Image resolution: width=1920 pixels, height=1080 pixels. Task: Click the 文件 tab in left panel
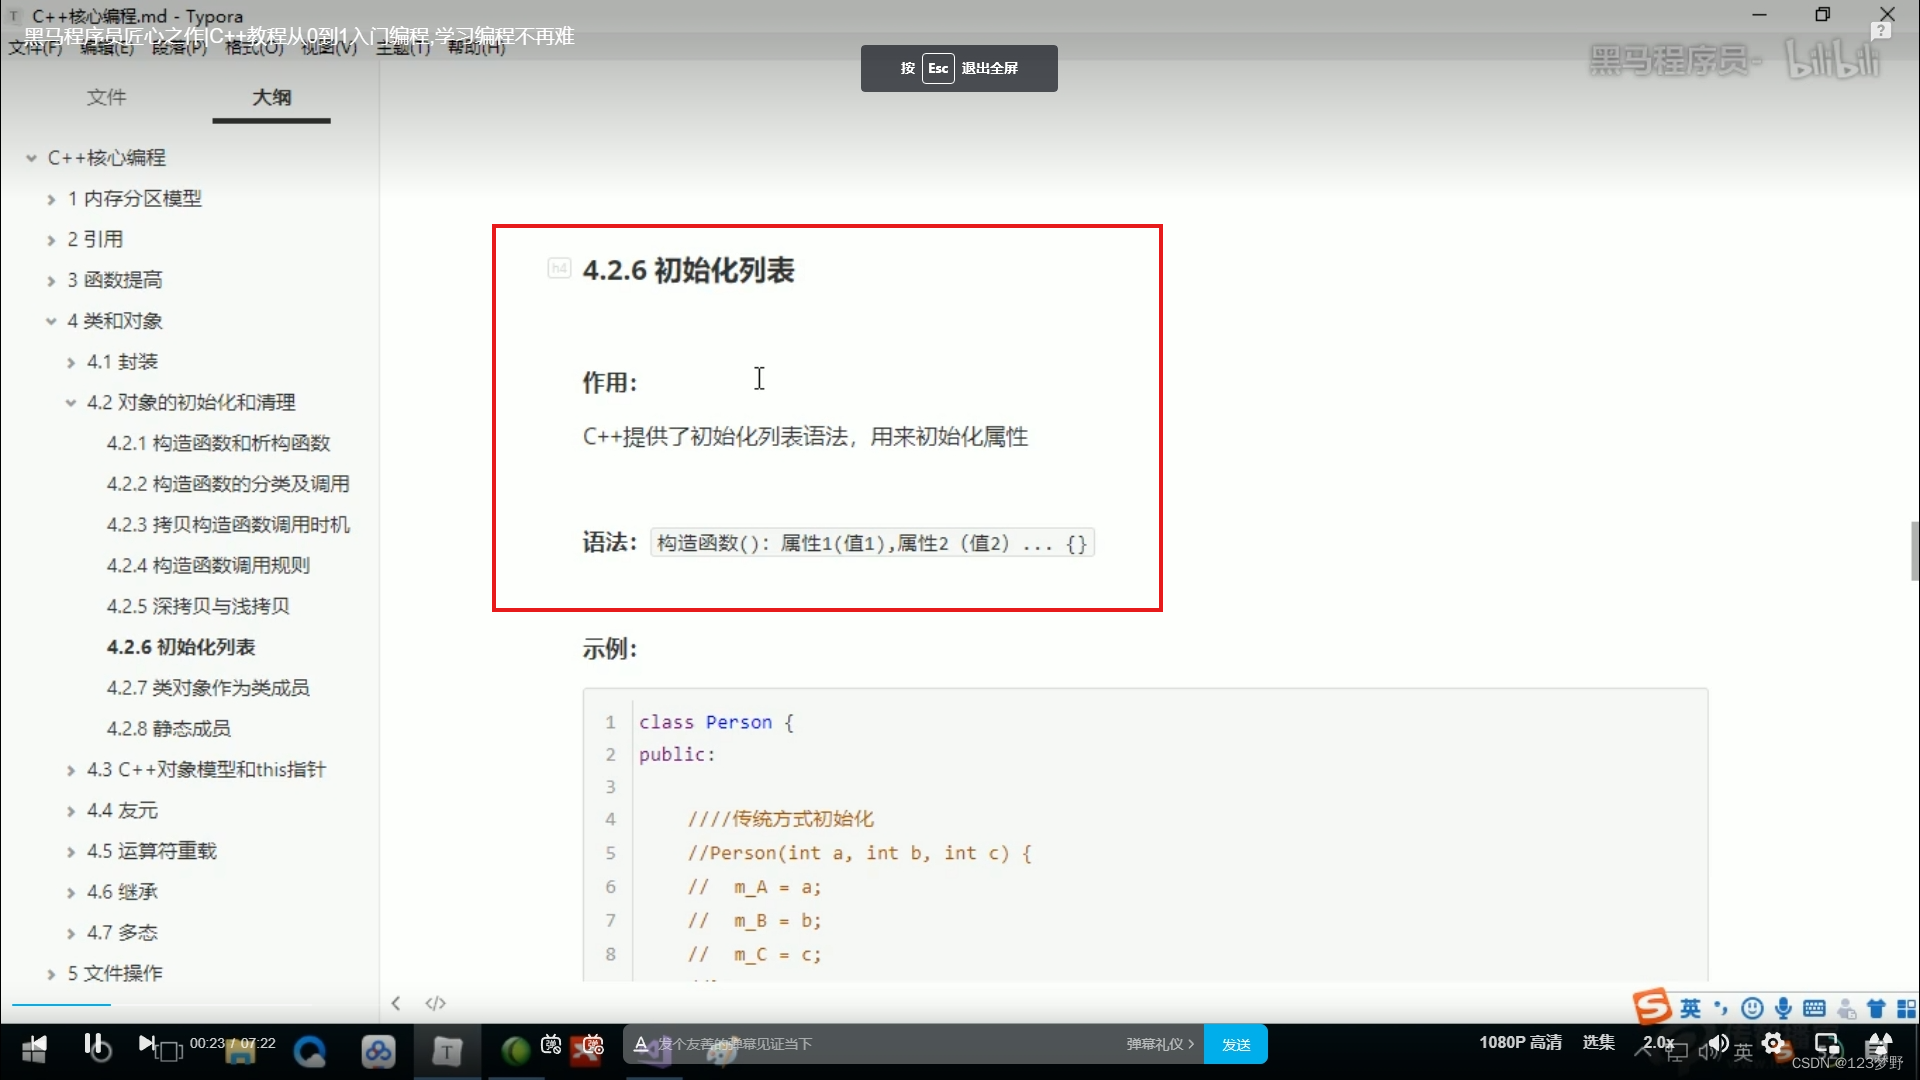tap(105, 96)
